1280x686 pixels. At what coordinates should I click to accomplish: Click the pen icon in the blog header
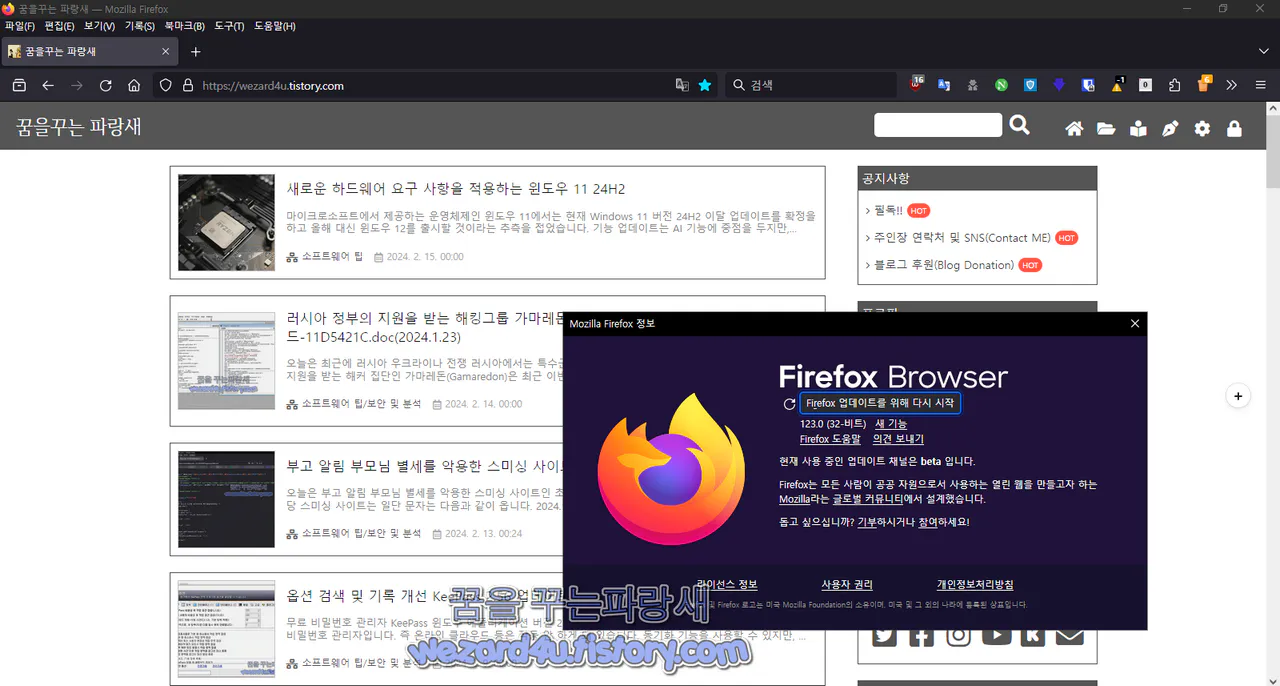[1170, 127]
